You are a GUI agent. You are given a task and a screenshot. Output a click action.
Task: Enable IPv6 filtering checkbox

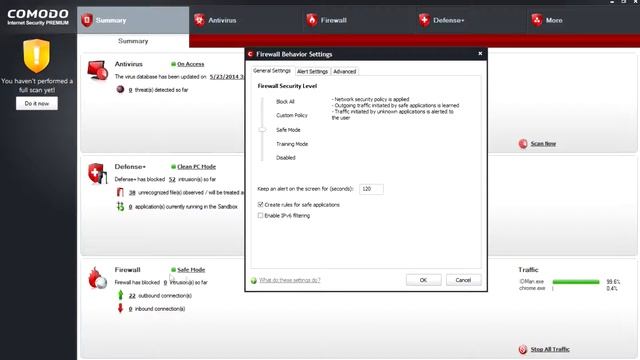point(260,216)
